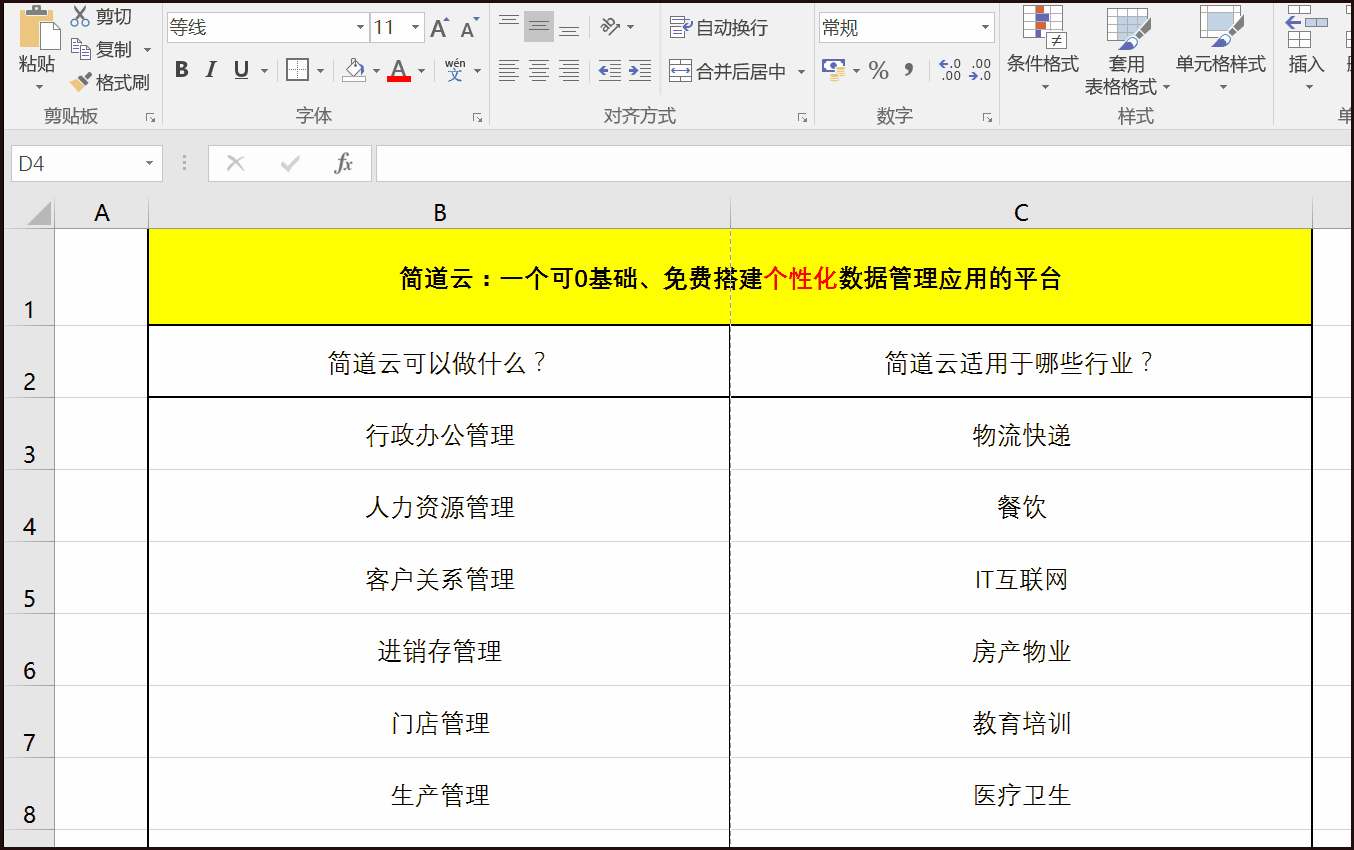1354x850 pixels.
Task: Click the increase indent icon
Action: tap(640, 70)
